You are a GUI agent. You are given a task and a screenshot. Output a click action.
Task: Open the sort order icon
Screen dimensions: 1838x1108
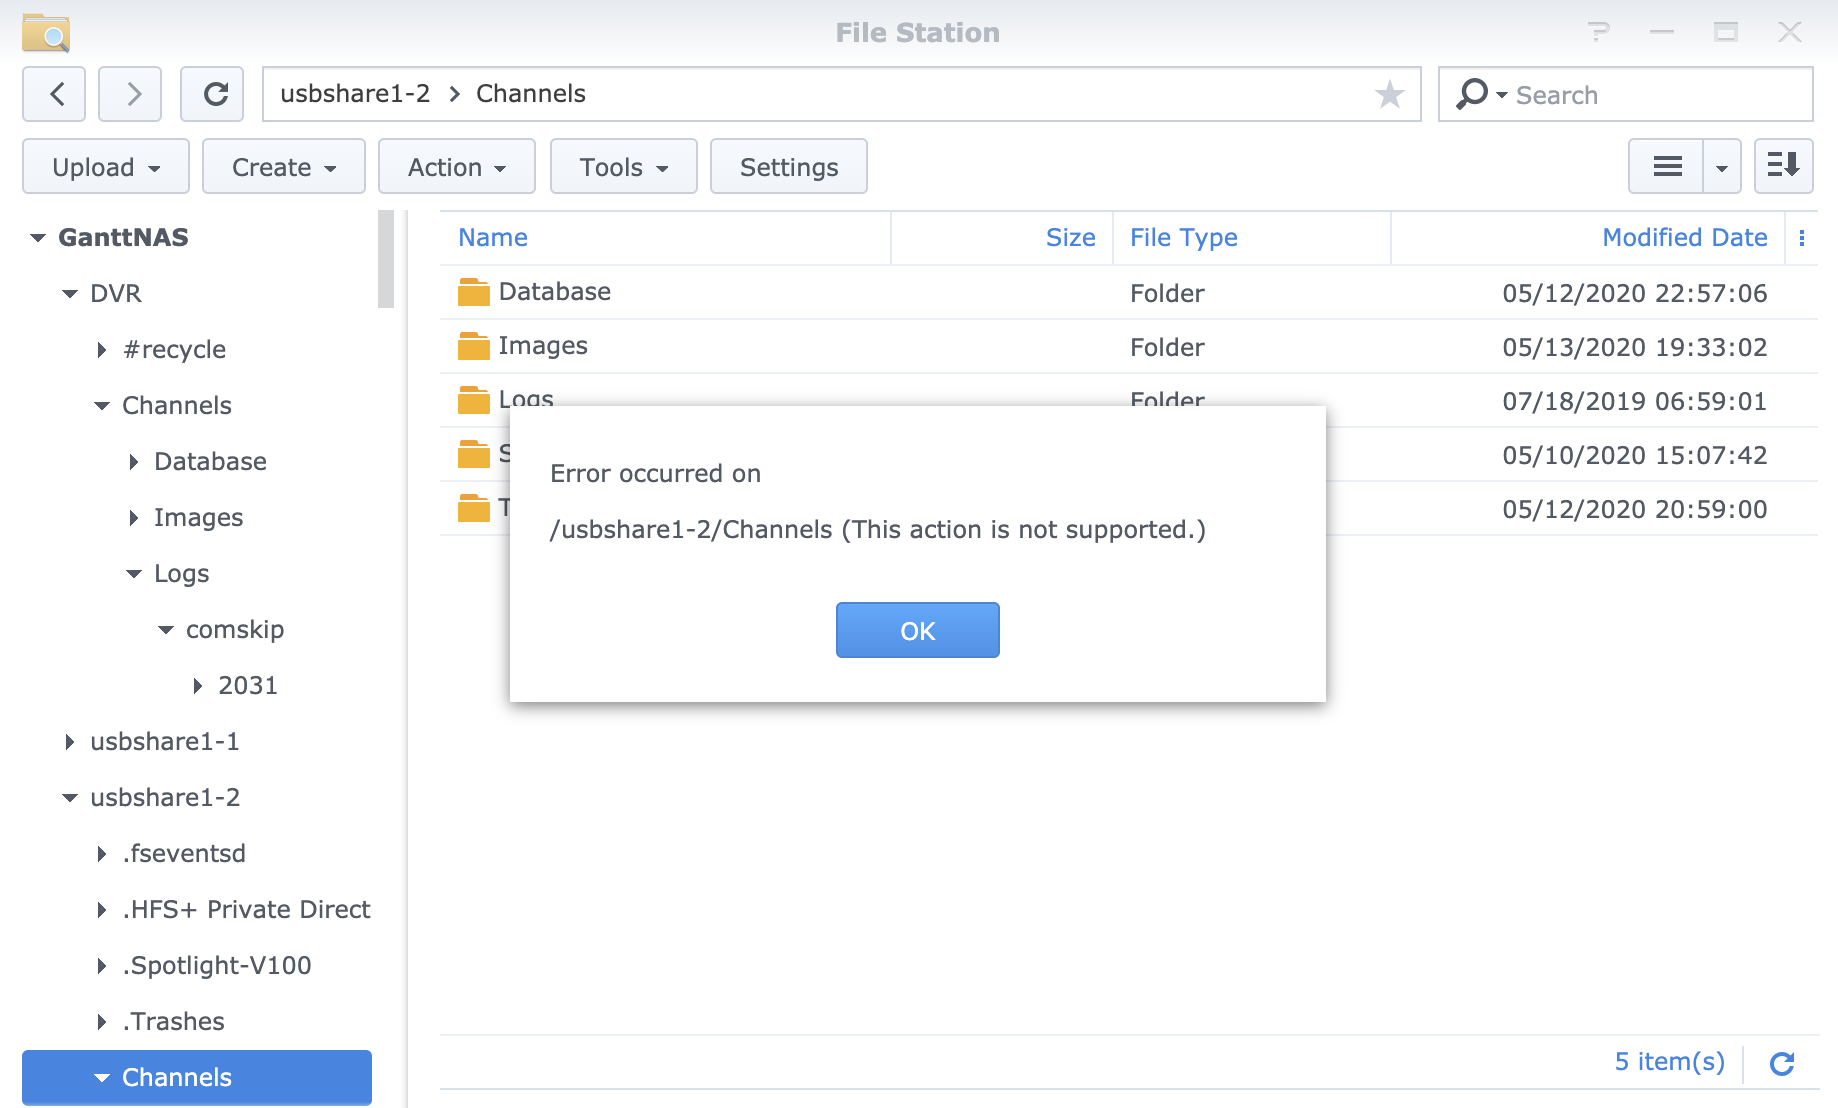click(x=1783, y=166)
